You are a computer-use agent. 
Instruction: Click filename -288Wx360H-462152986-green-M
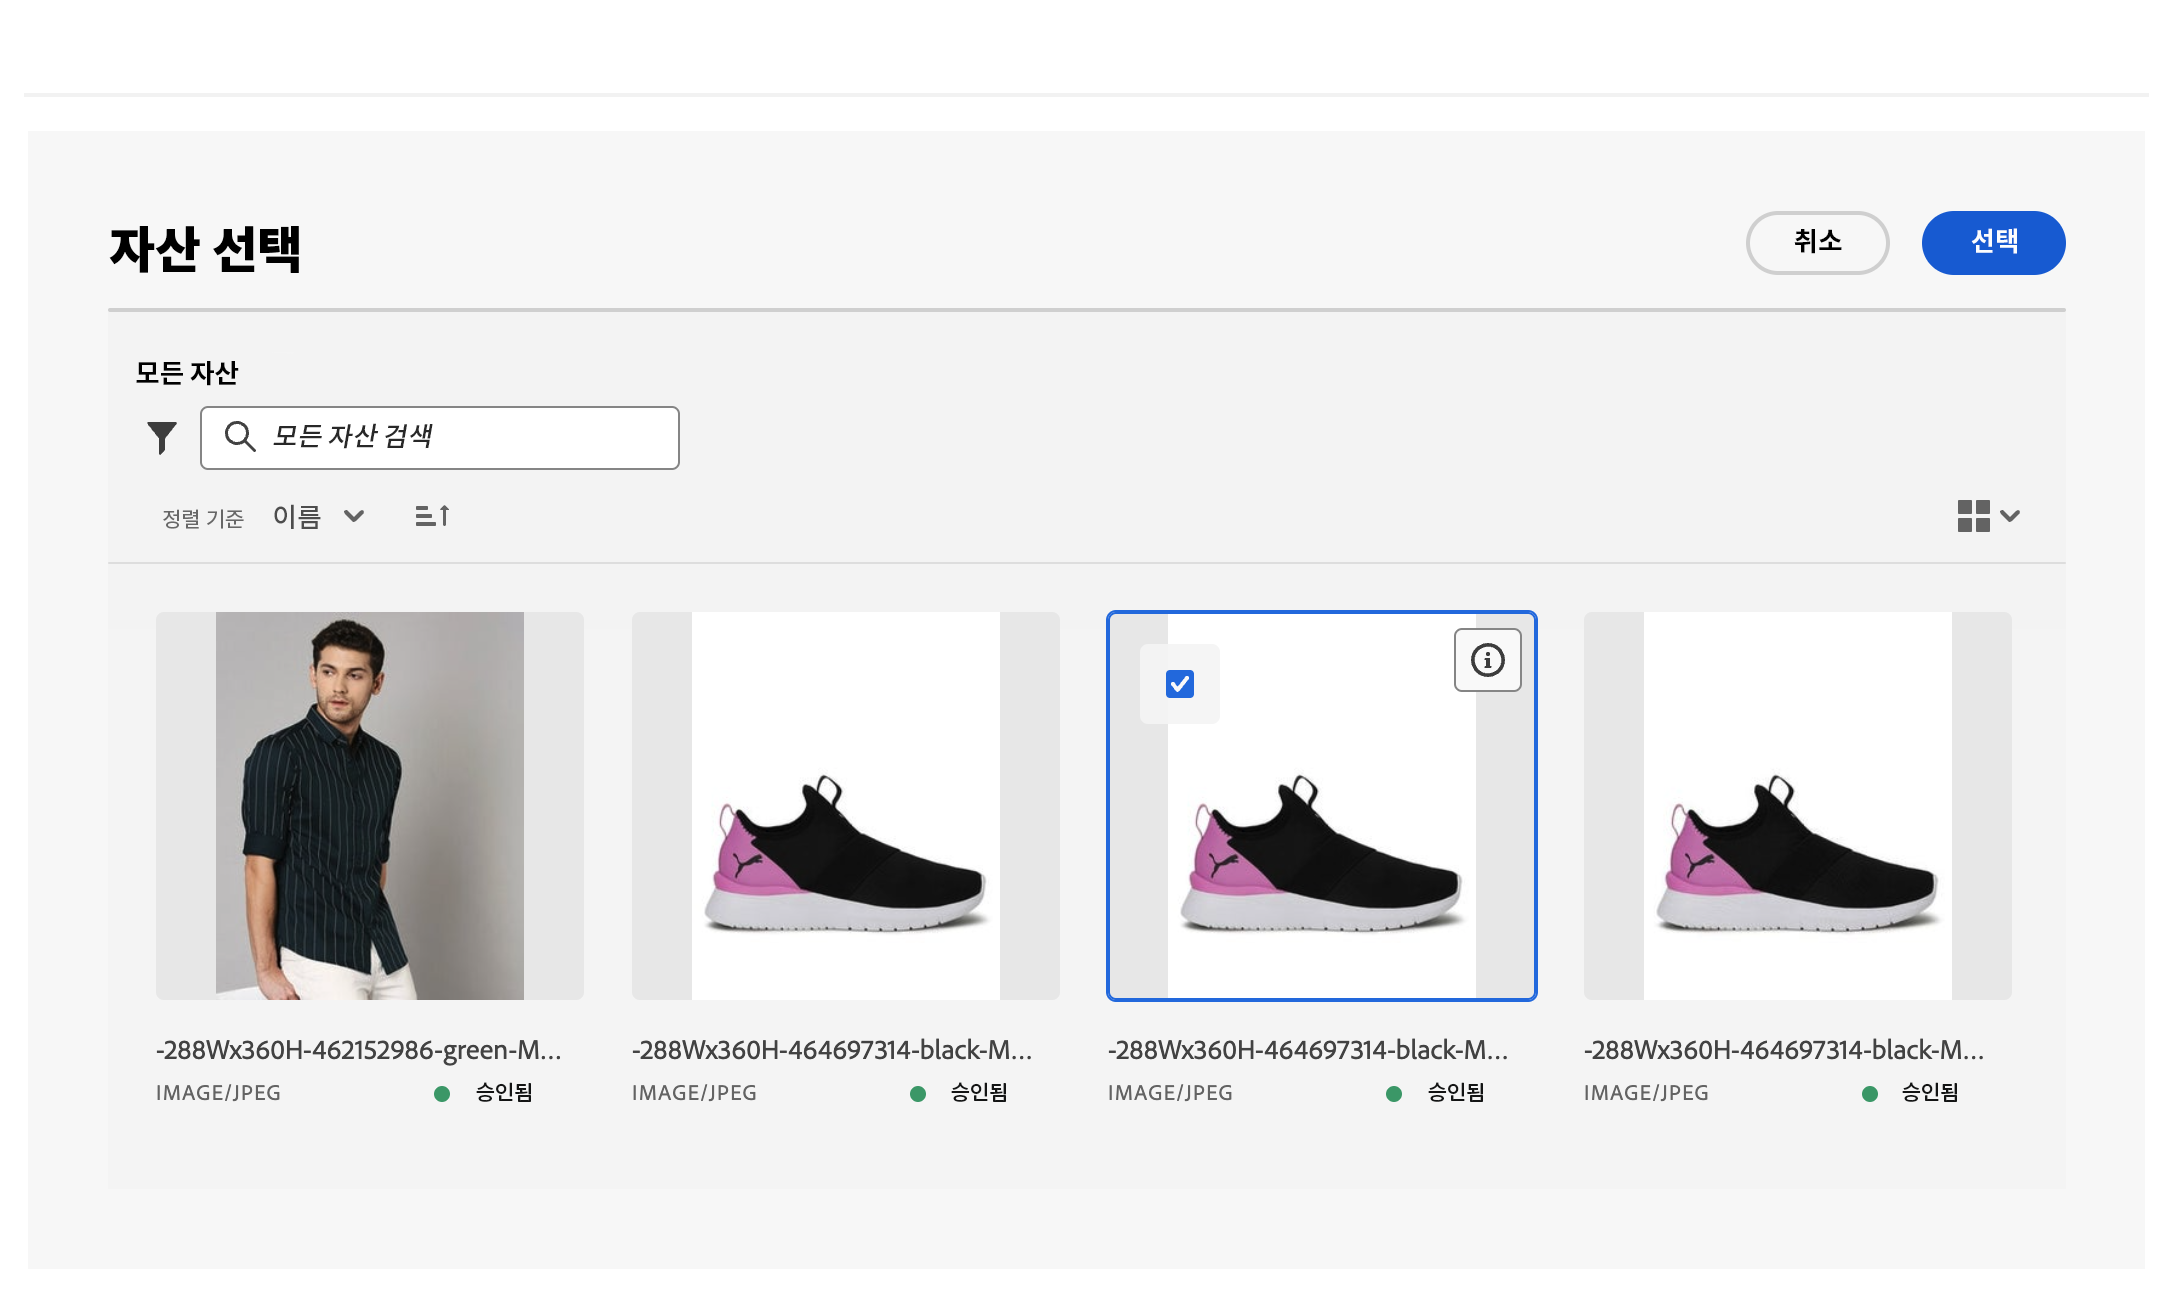pyautogui.click(x=358, y=1050)
